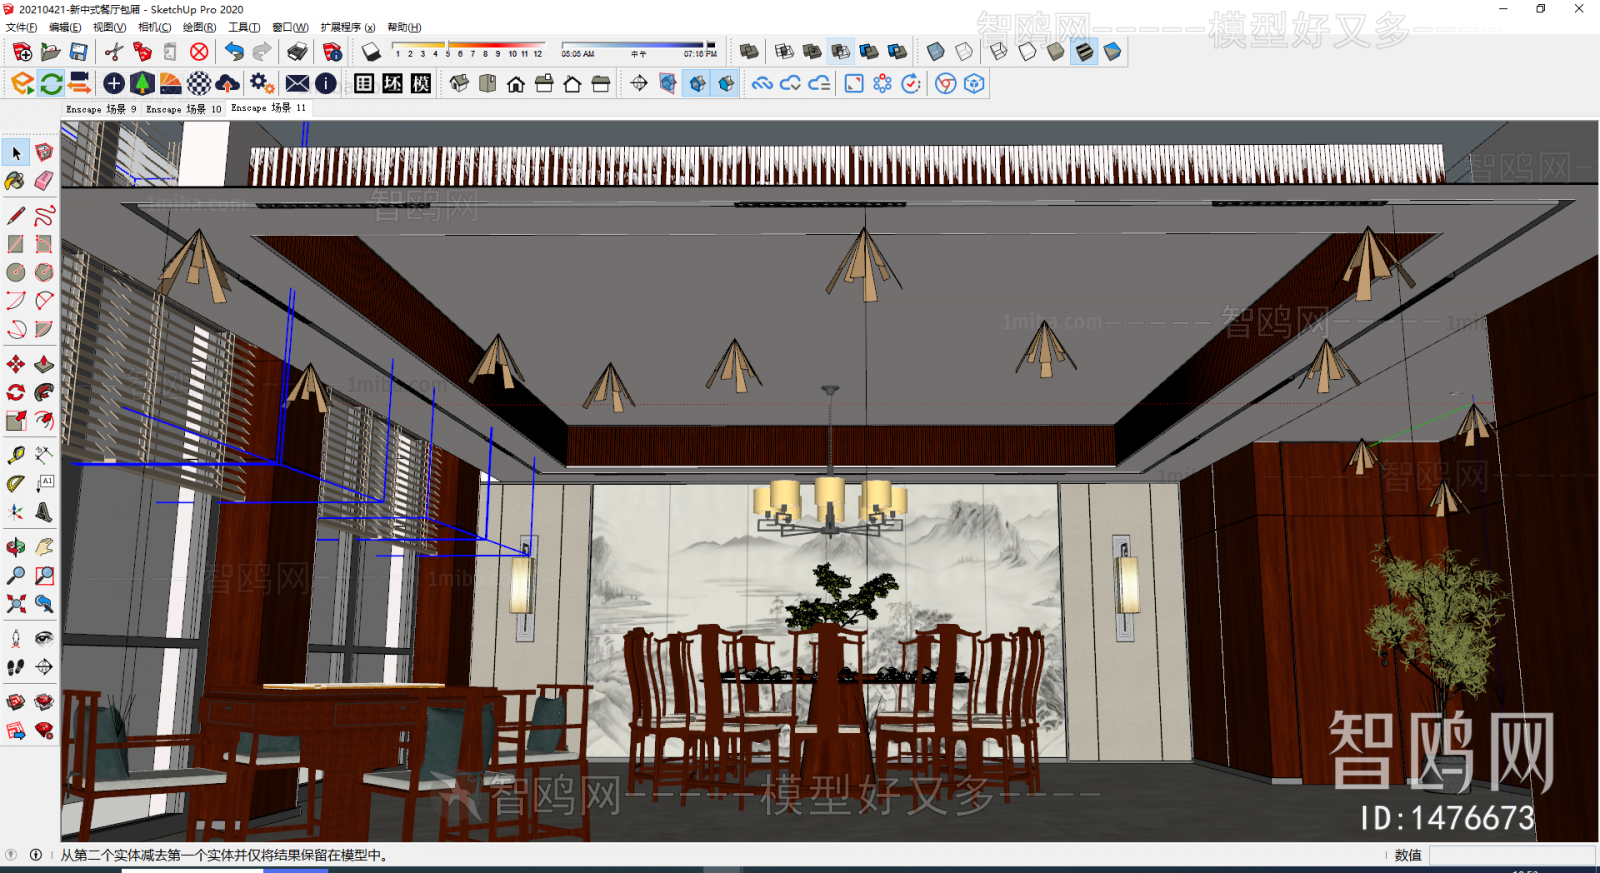Activate the Orbit tool
Viewport: 1600px width, 873px height.
pyautogui.click(x=16, y=547)
